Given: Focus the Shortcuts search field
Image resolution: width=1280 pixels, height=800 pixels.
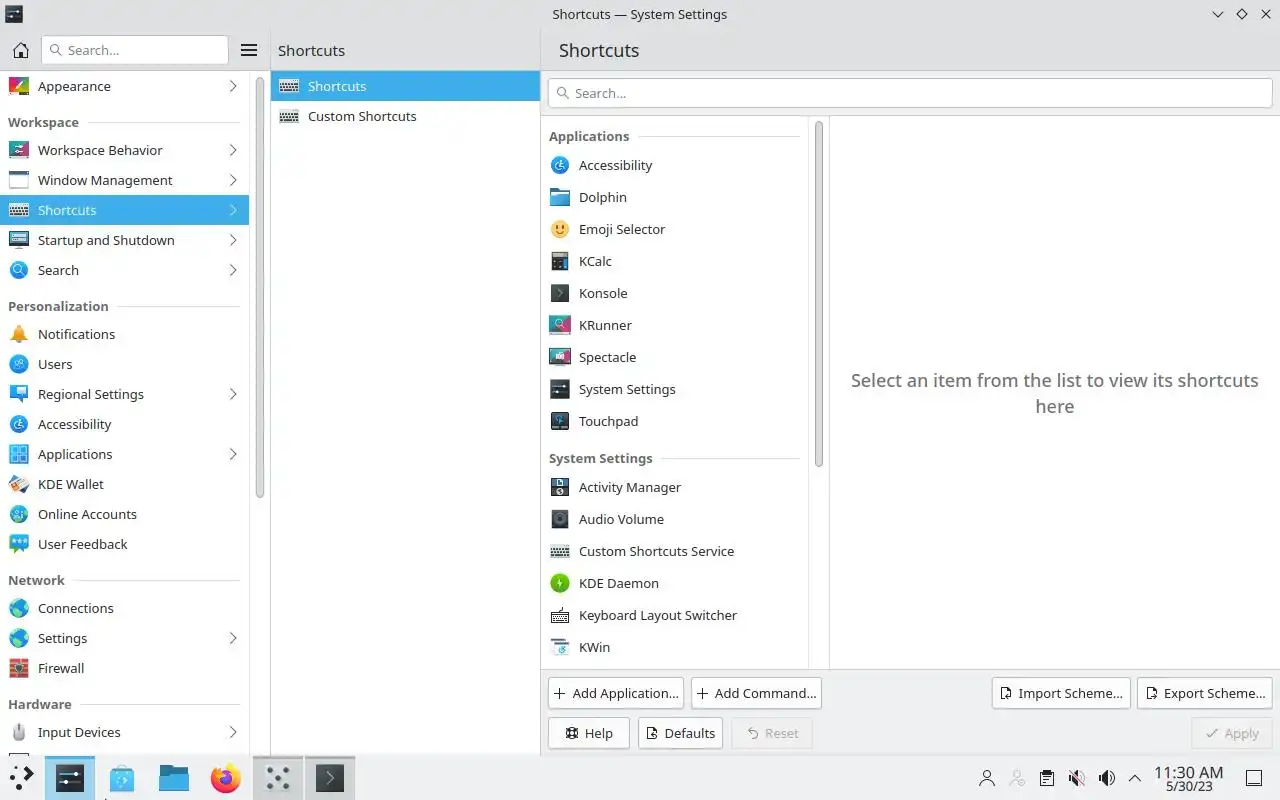Looking at the screenshot, I should point(910,93).
